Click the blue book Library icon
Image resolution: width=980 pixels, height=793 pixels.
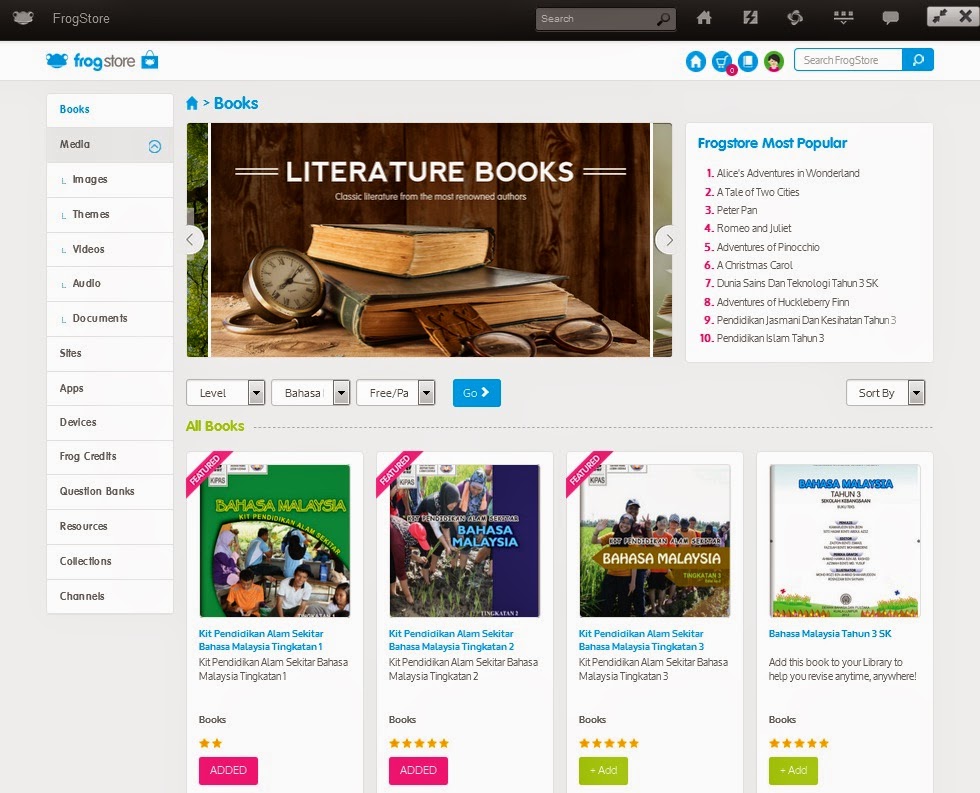(x=748, y=60)
